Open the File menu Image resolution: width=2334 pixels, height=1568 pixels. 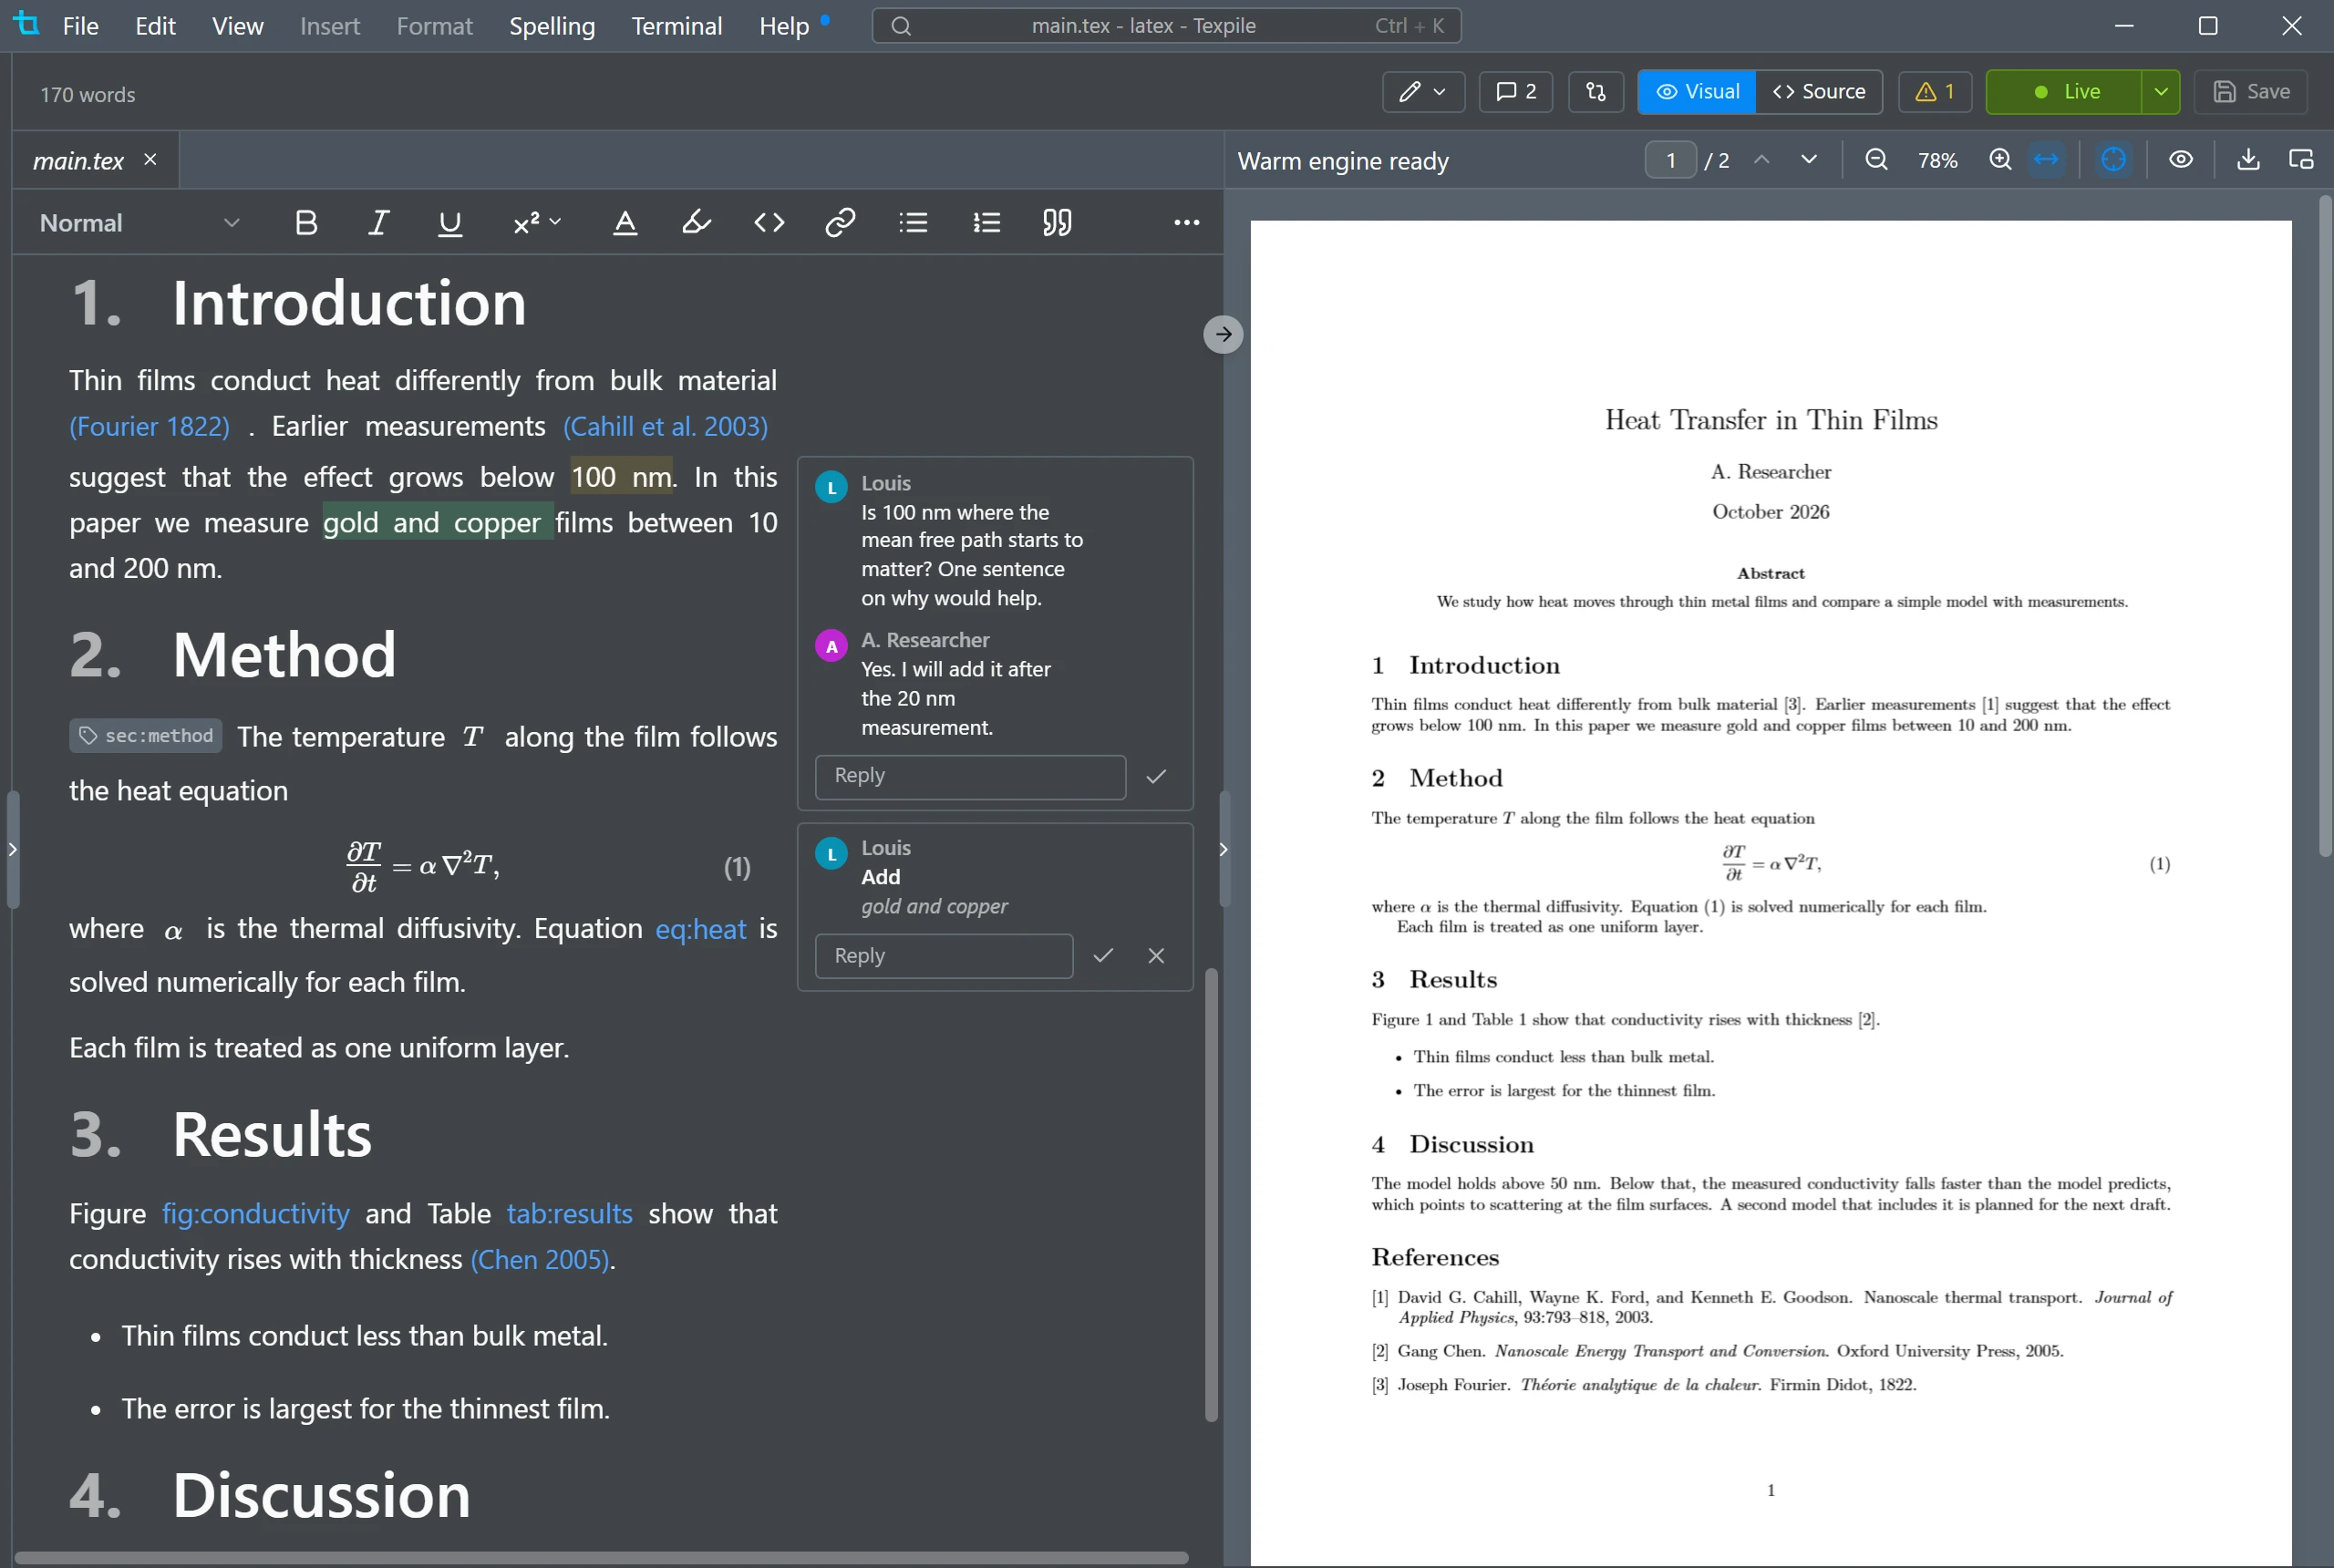(x=80, y=26)
